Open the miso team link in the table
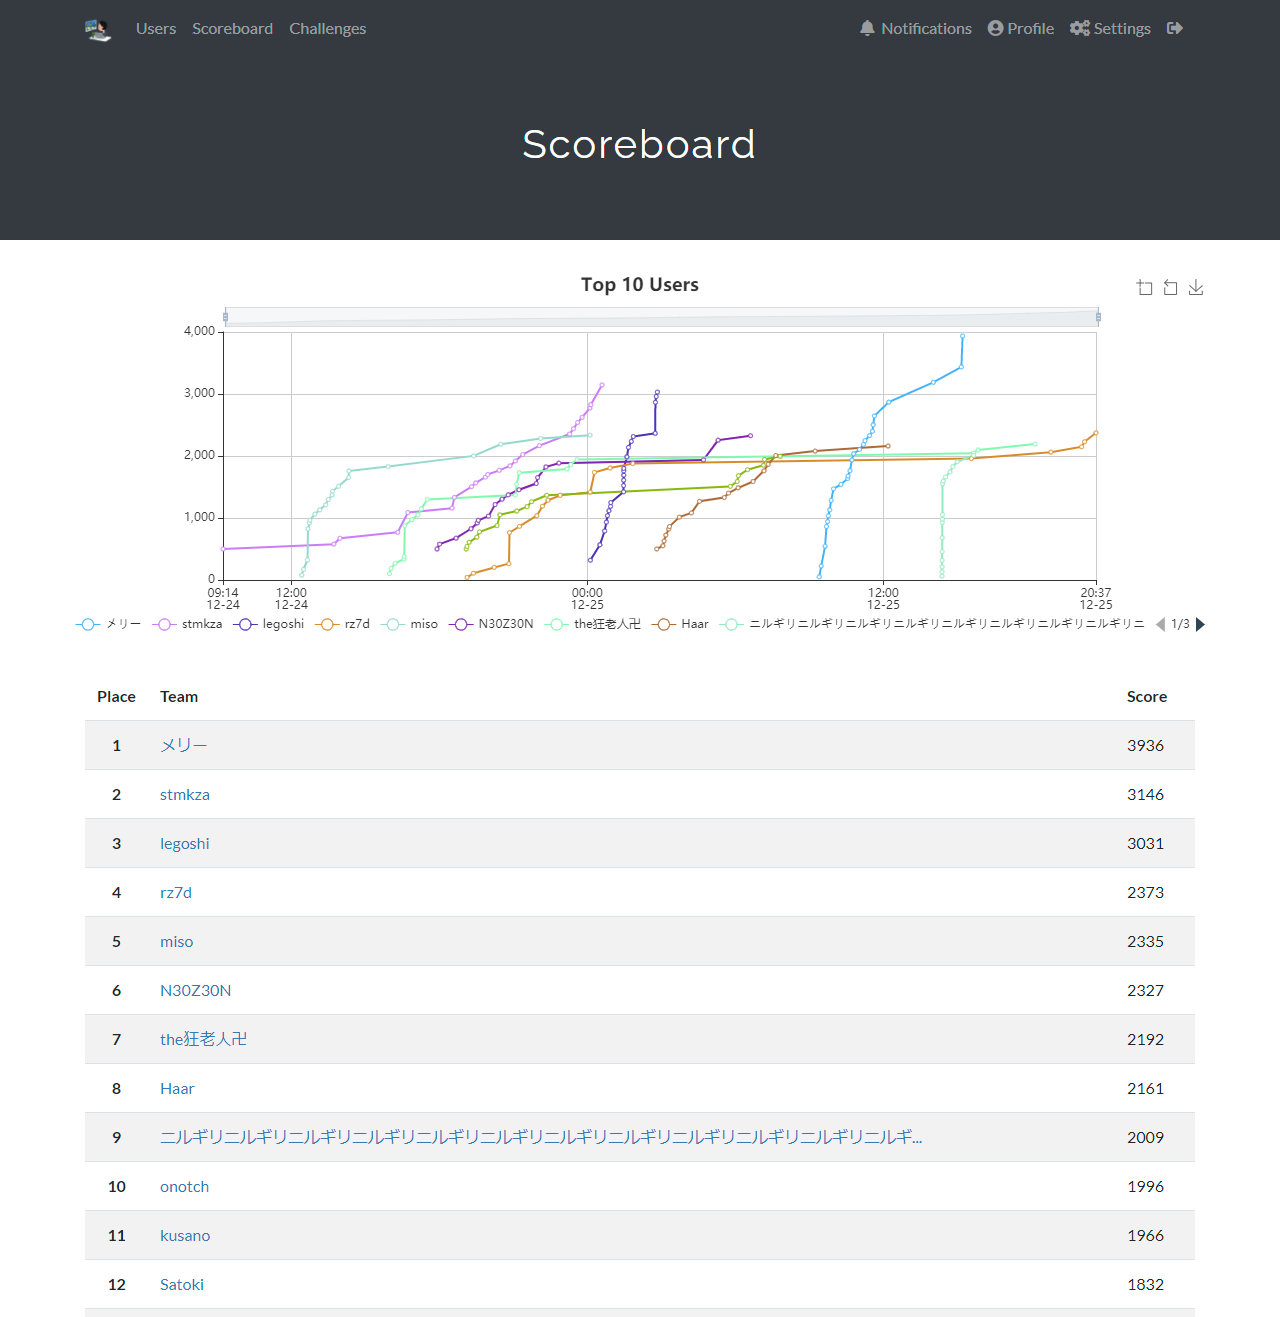The image size is (1280, 1317). pyautogui.click(x=176, y=941)
